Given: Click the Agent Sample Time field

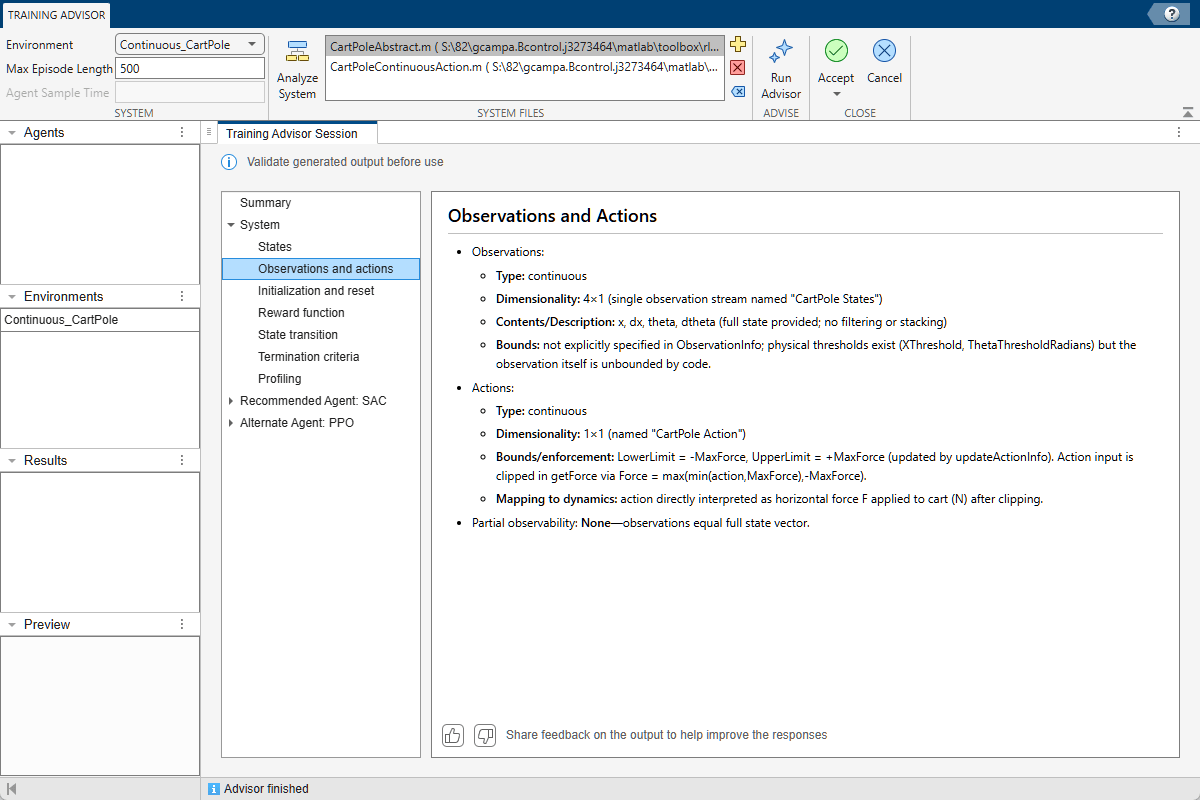Looking at the screenshot, I should click(x=190, y=92).
